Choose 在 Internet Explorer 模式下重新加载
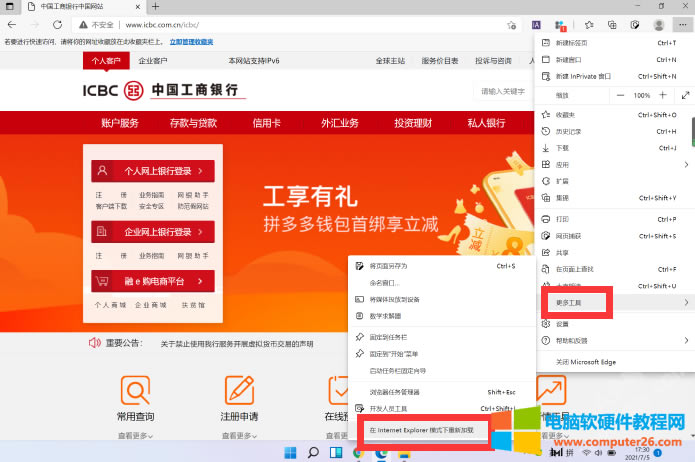Viewport: 695px width, 462px height. tap(424, 431)
